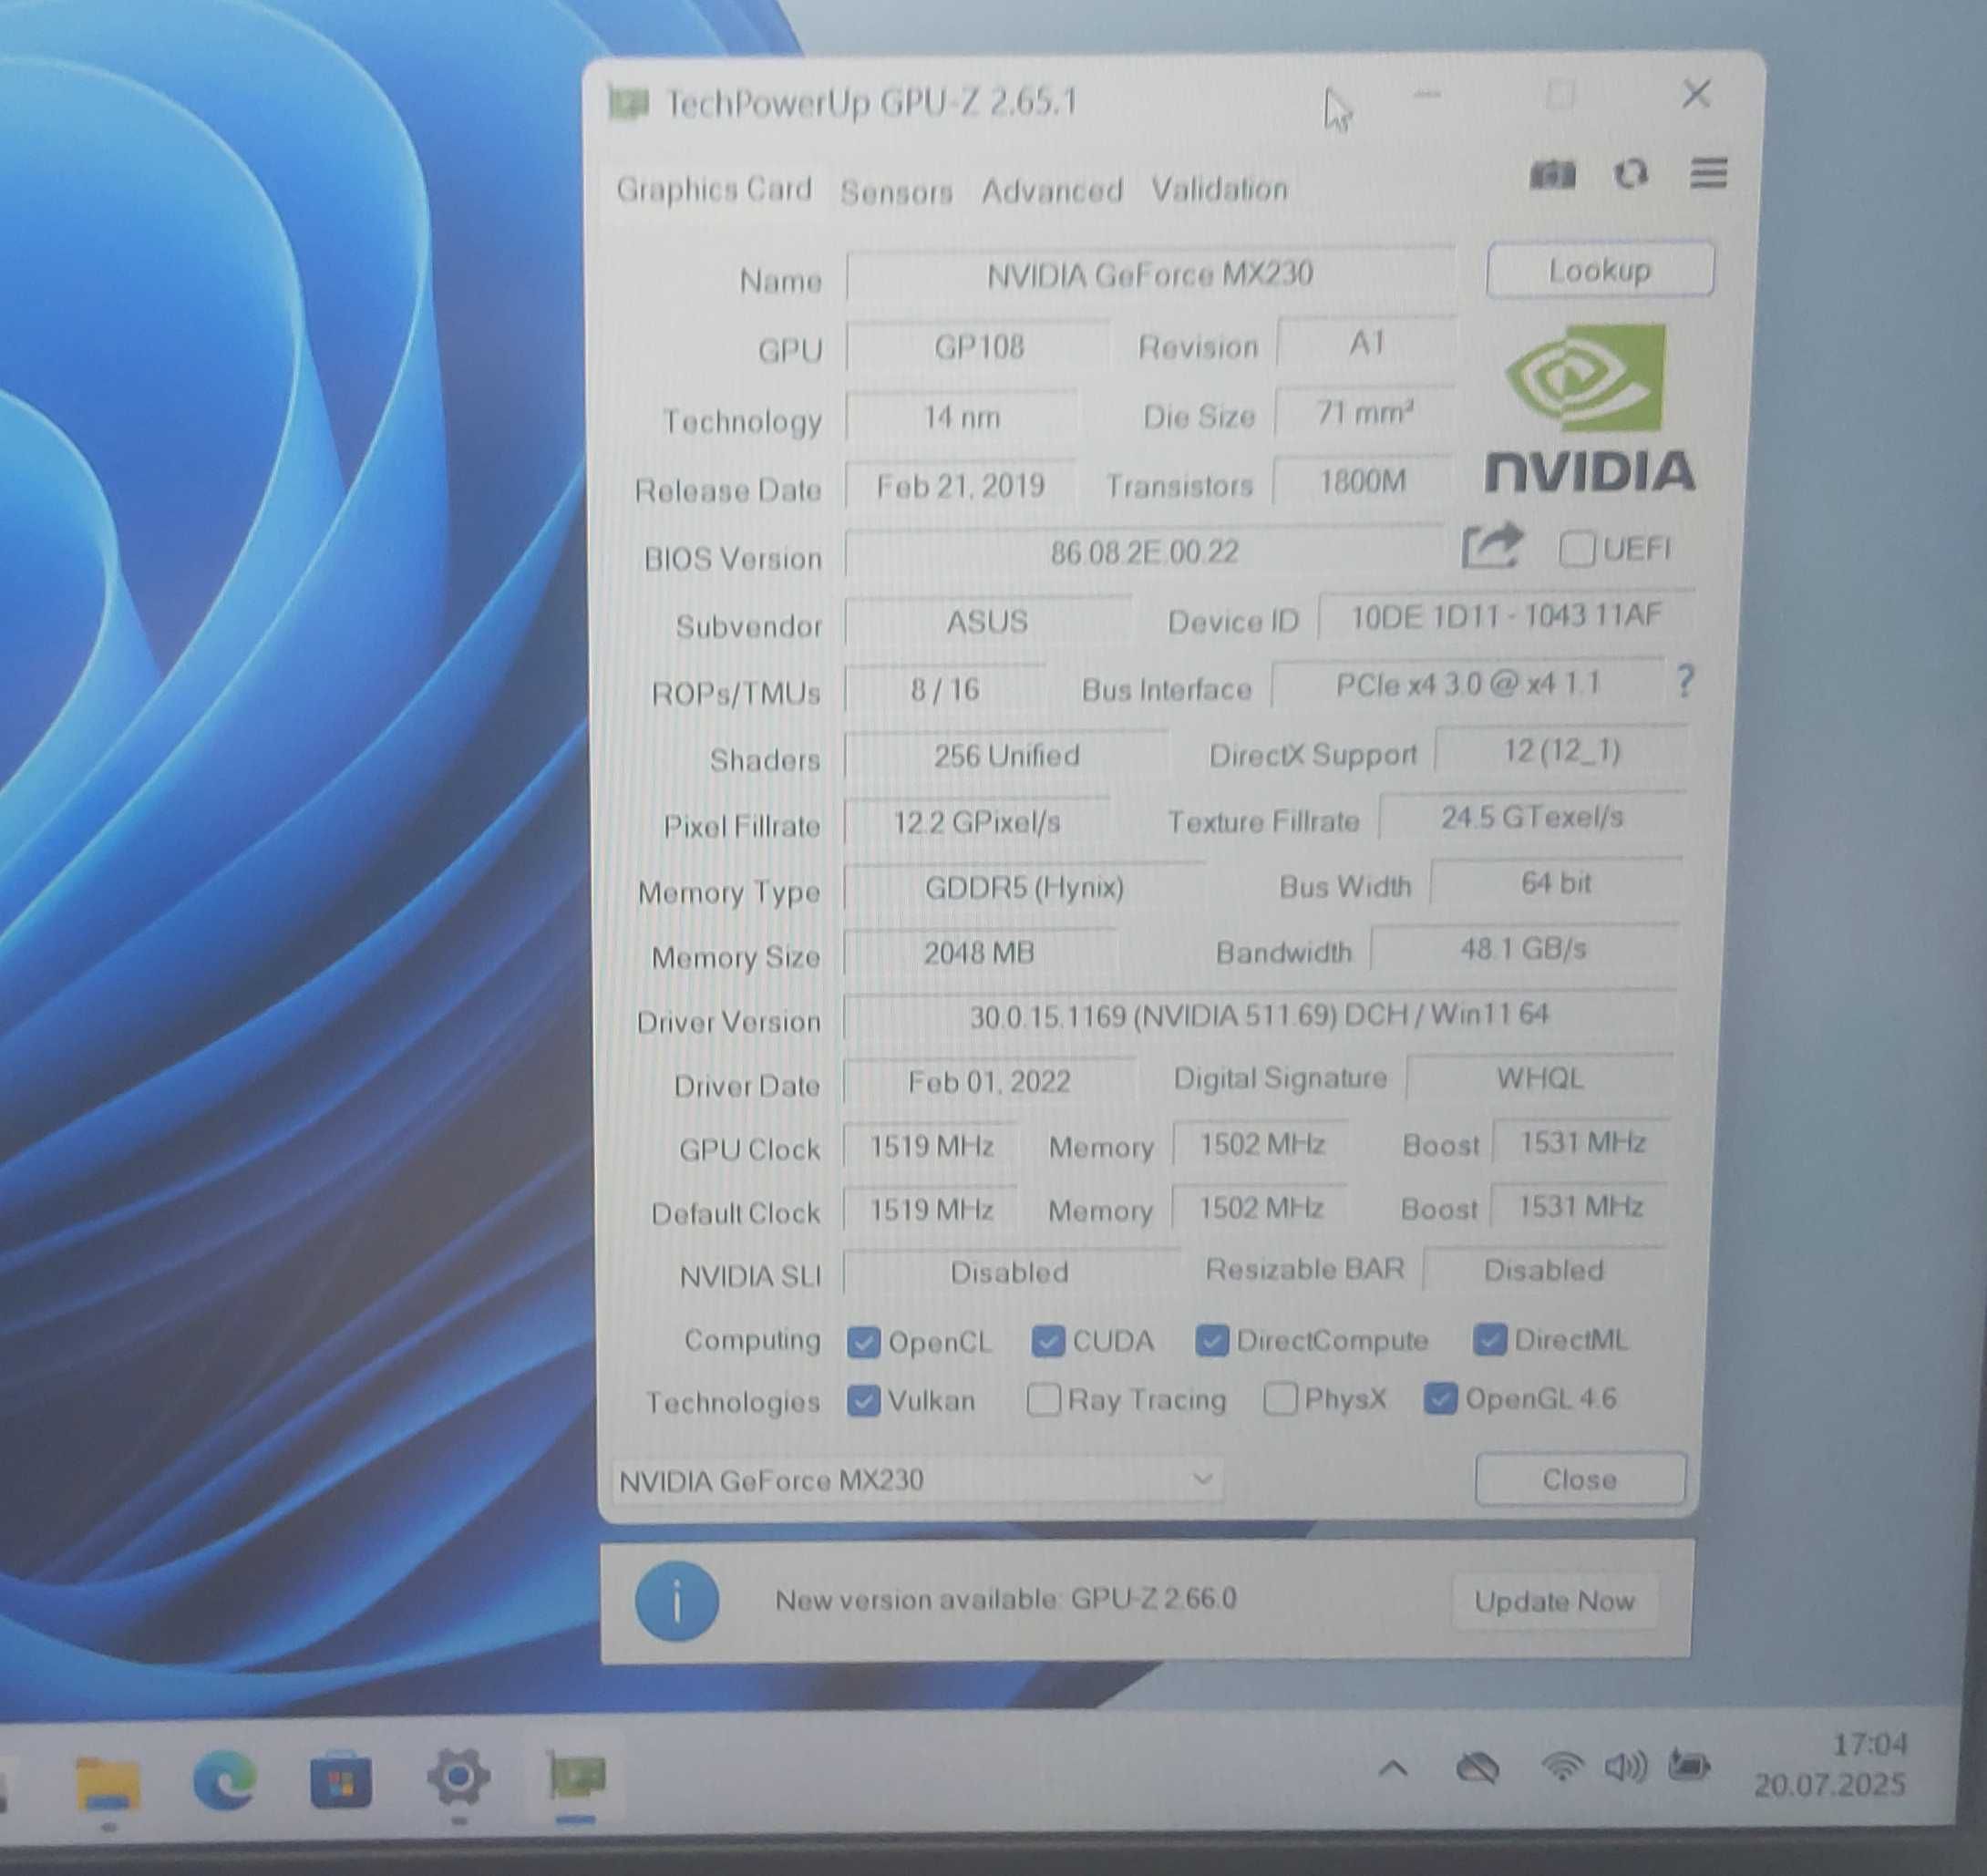Toggle the Vulkan checkbox

coord(863,1401)
